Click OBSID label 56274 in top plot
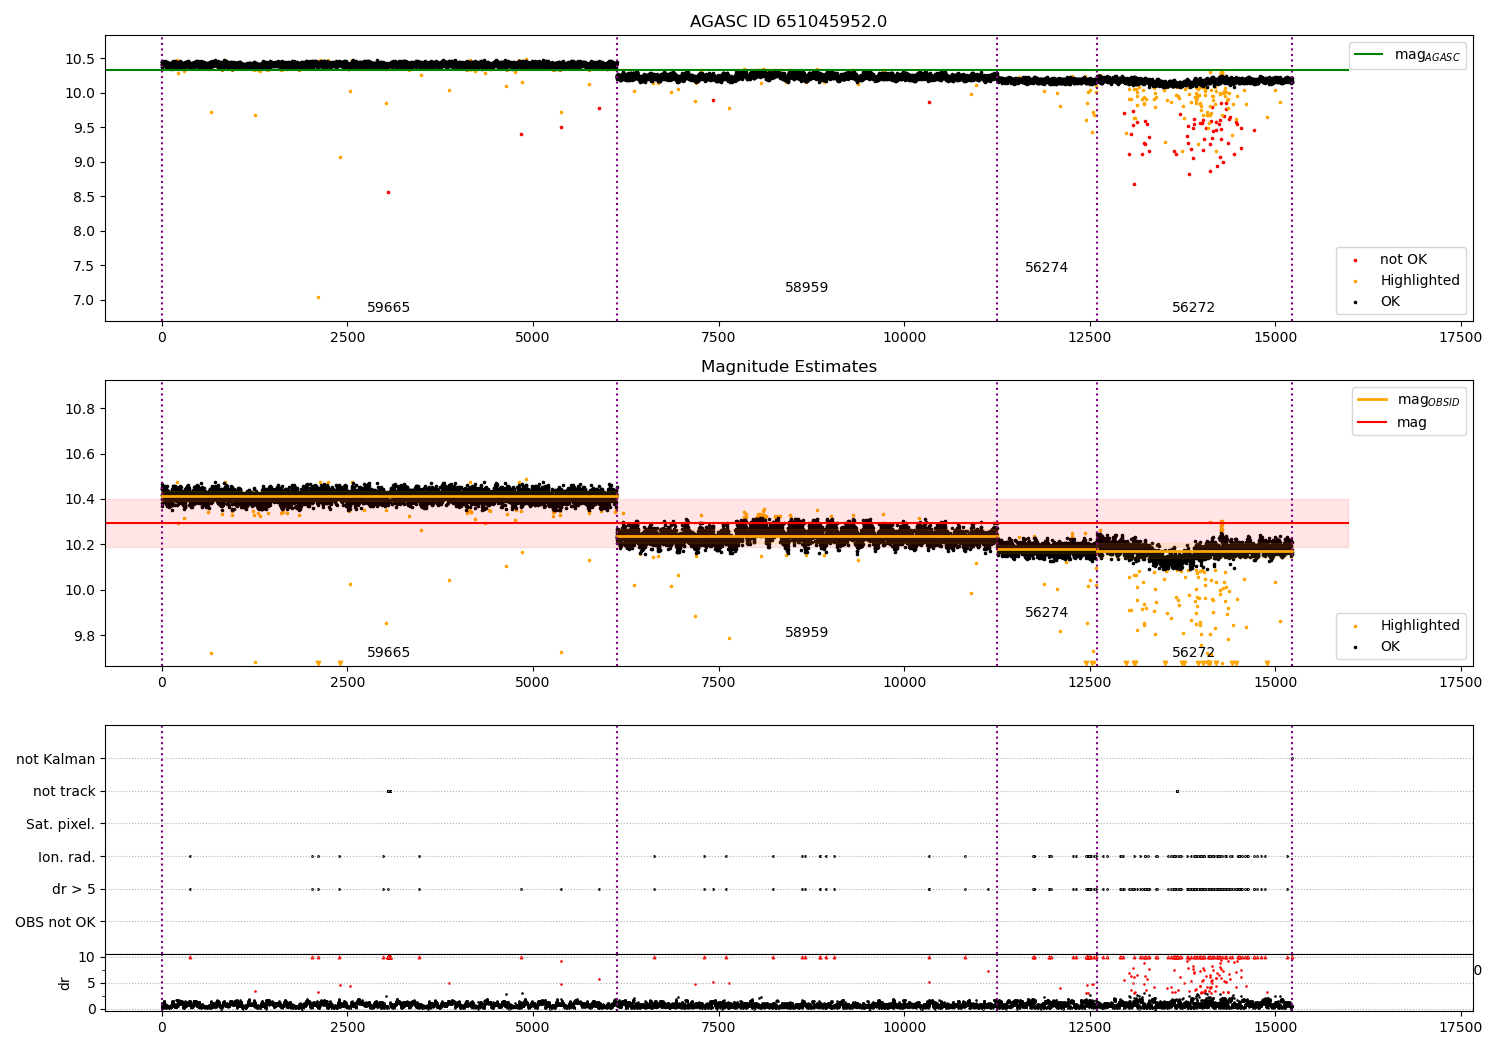The width and height of the screenshot is (1500, 1050). 1046,268
